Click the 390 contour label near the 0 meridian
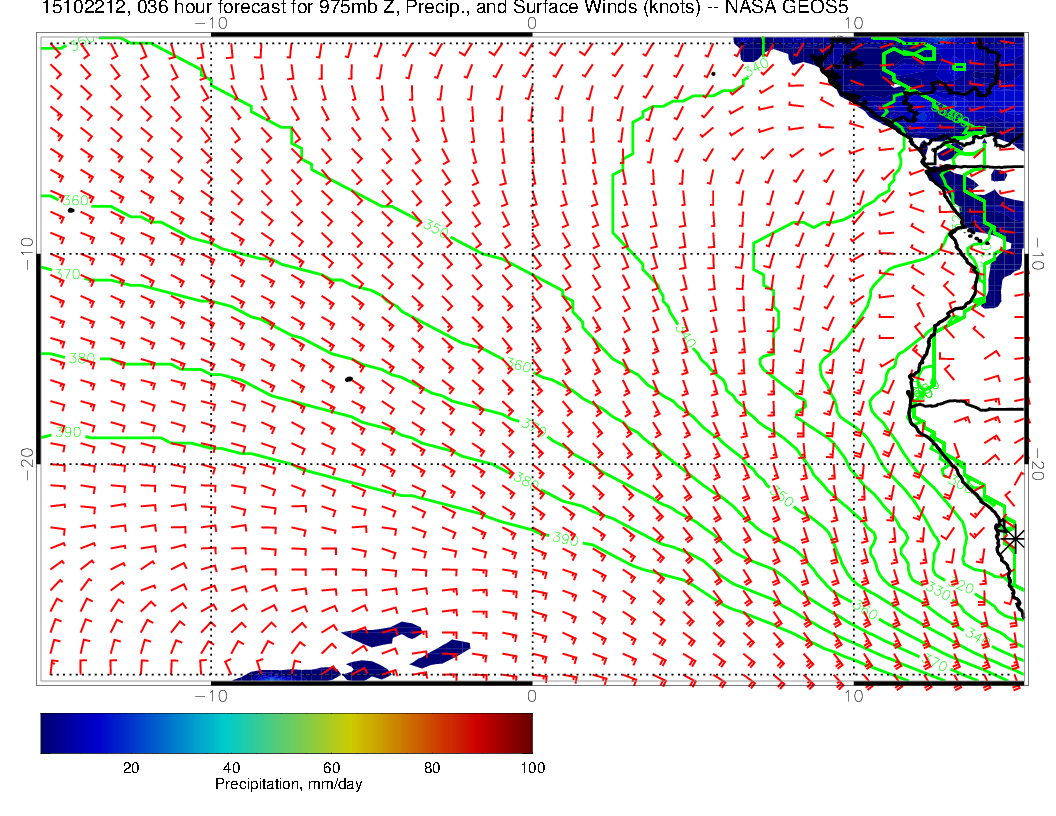The width and height of the screenshot is (1056, 816). click(565, 538)
